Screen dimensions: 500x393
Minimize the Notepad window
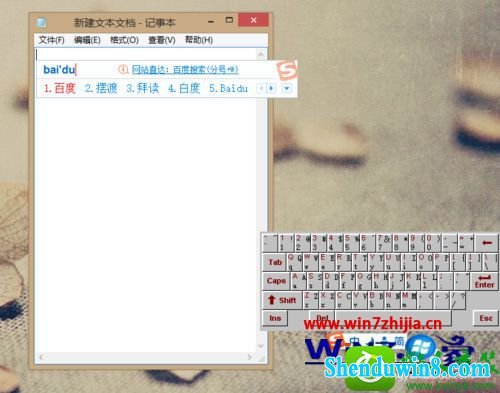tap(211, 21)
